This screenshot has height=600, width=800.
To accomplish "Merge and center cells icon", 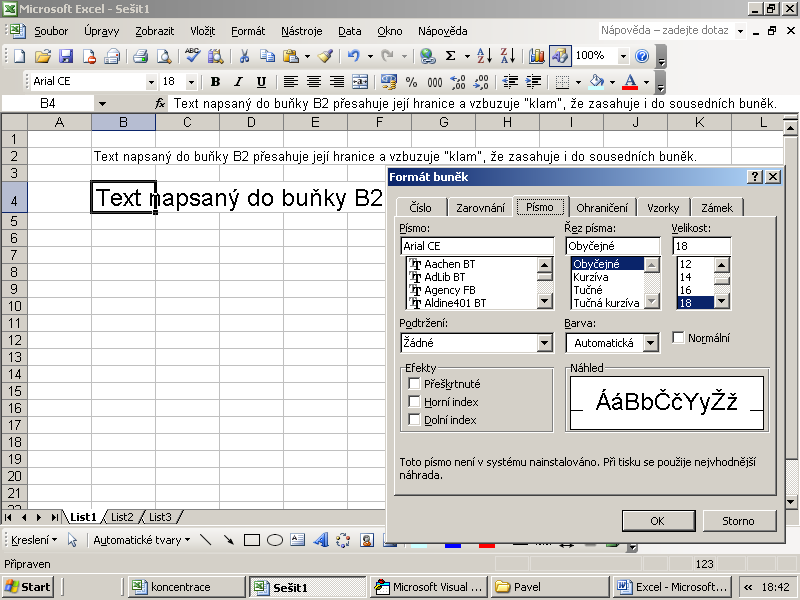I will (360, 82).
